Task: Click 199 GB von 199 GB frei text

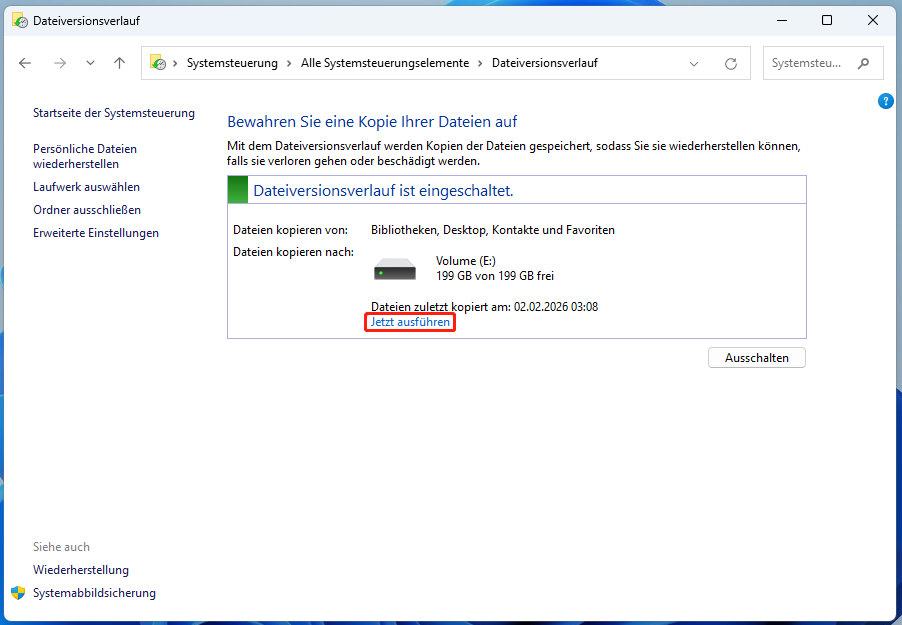Action: tap(495, 276)
